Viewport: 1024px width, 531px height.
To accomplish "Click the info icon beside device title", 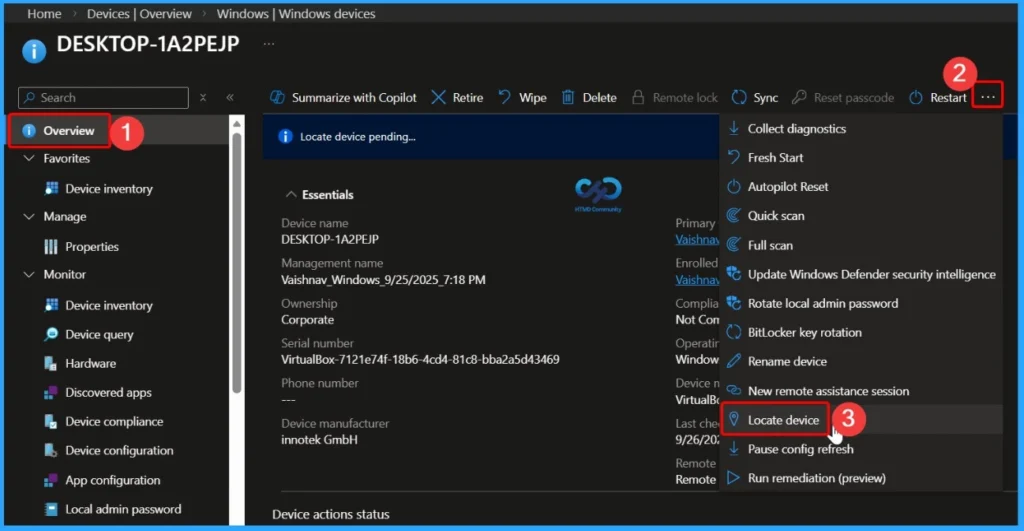I will [x=34, y=50].
